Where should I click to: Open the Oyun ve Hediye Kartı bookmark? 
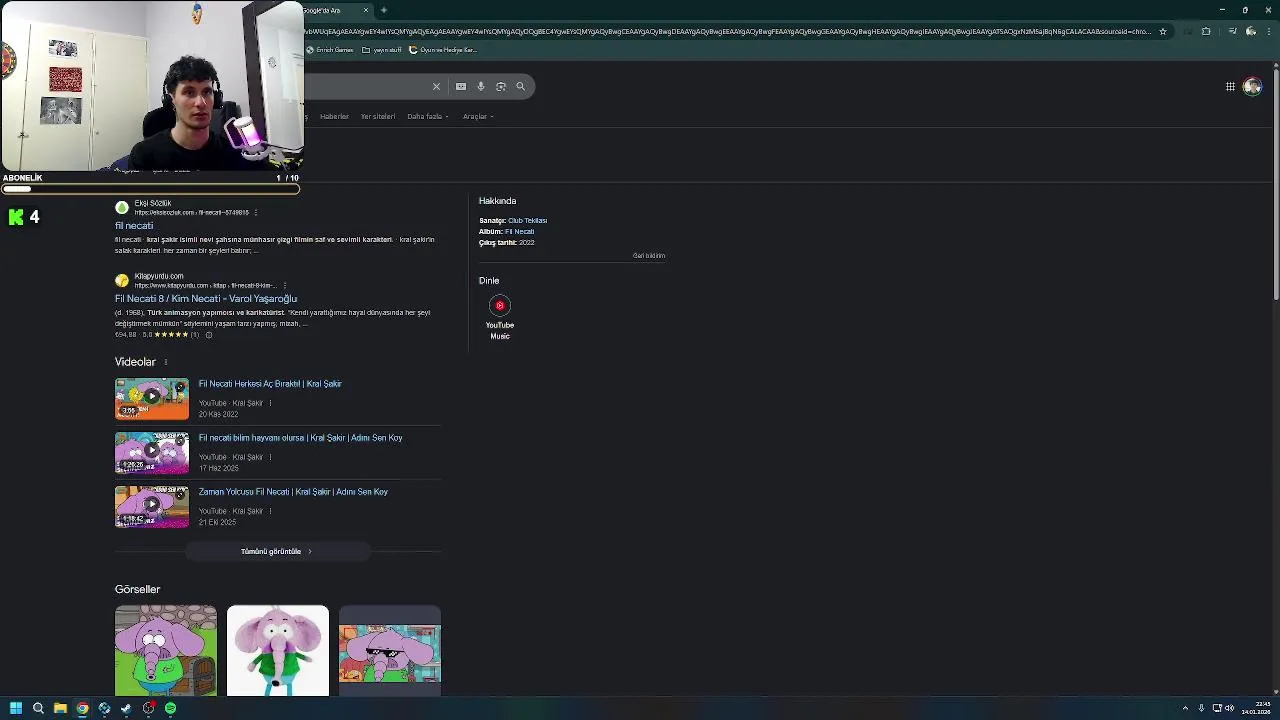click(443, 50)
